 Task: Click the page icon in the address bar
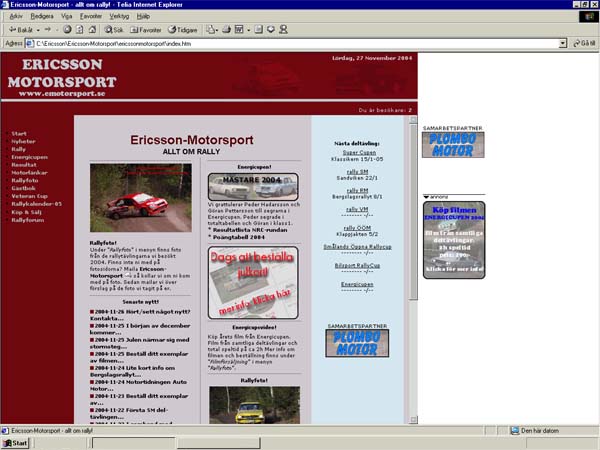point(29,44)
